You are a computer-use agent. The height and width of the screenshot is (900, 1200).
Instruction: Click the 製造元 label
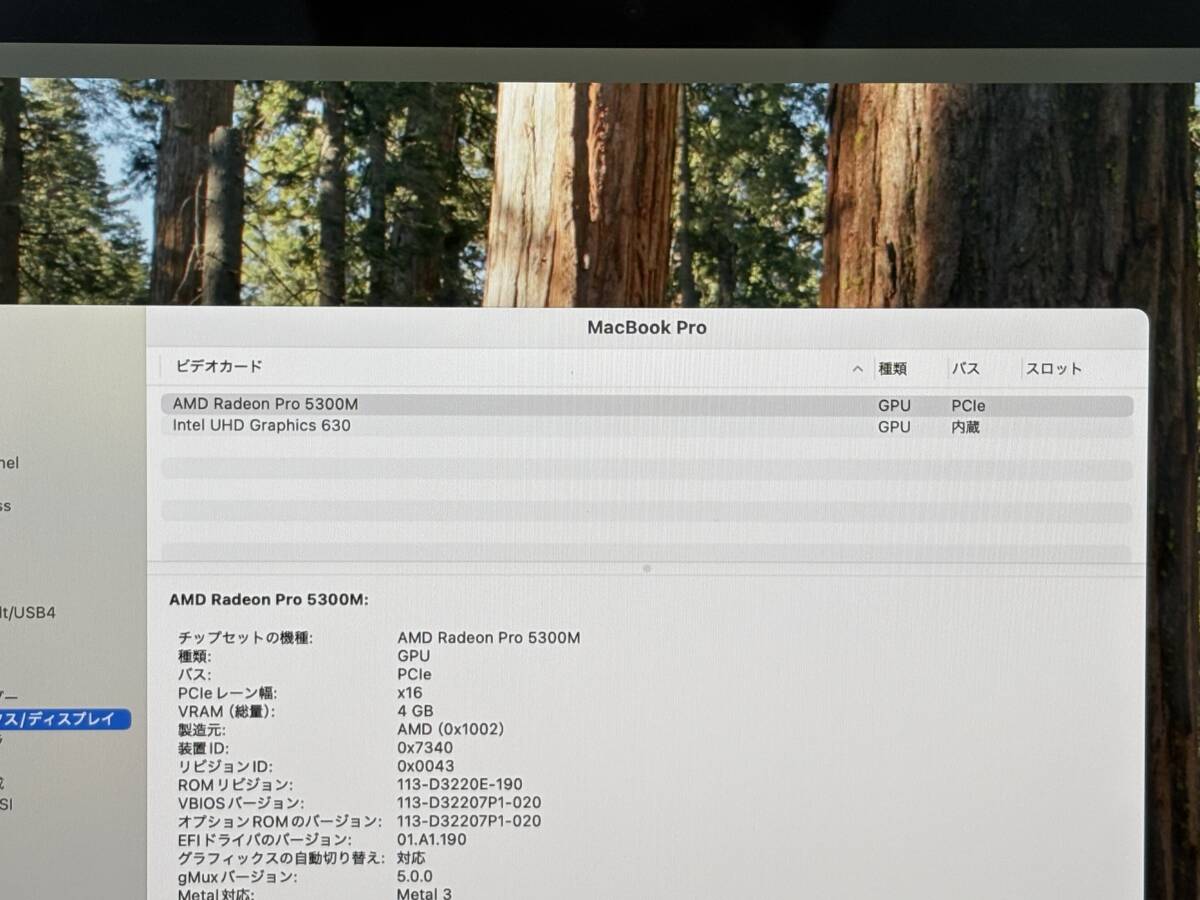202,730
